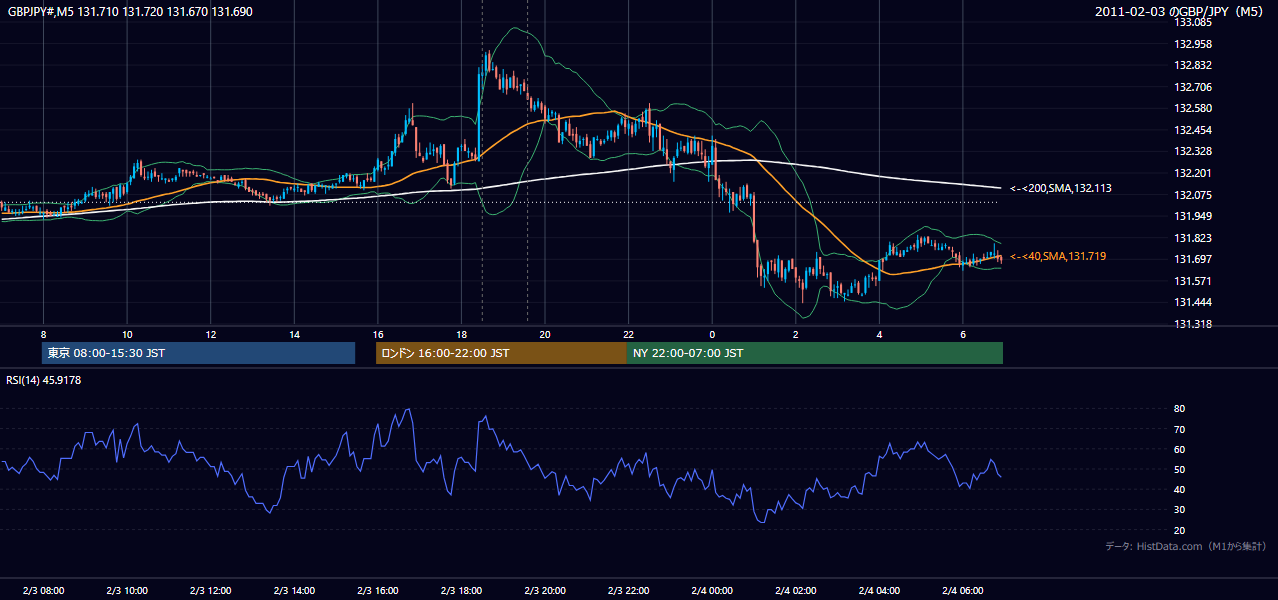Click the 131.949 price axis label

1193,216
